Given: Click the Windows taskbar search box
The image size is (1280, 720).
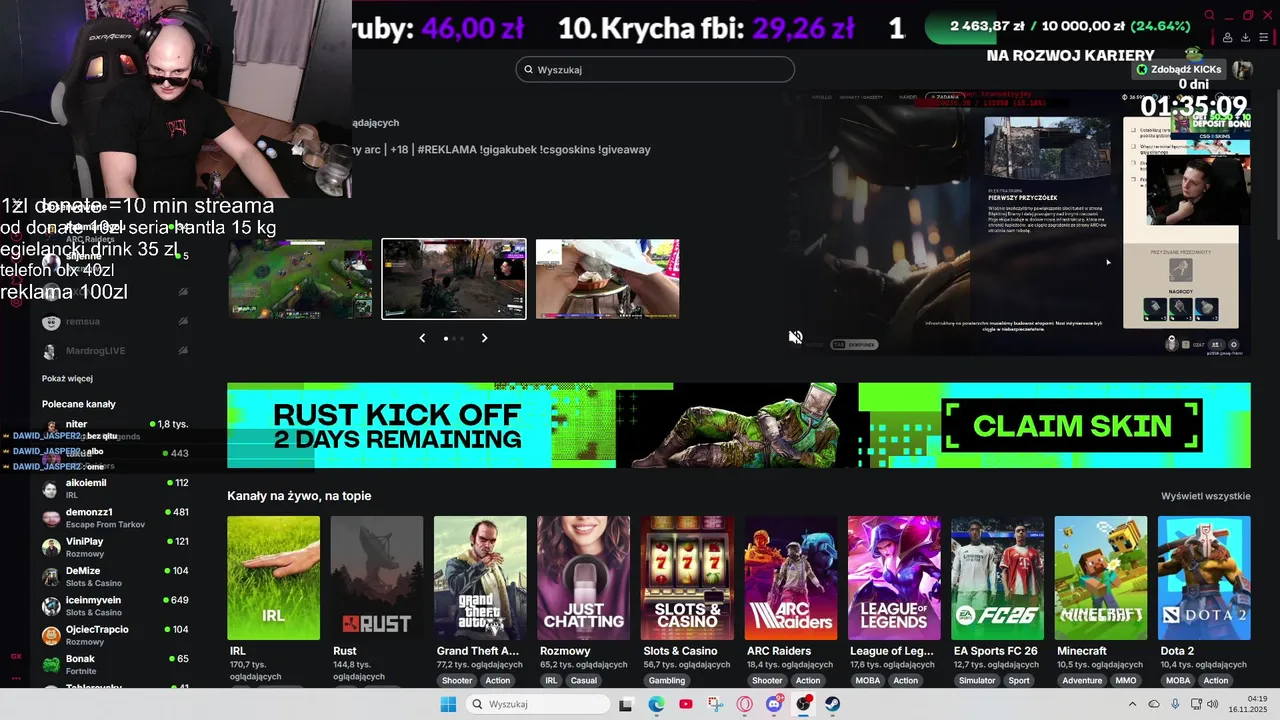Looking at the screenshot, I should pyautogui.click(x=538, y=704).
